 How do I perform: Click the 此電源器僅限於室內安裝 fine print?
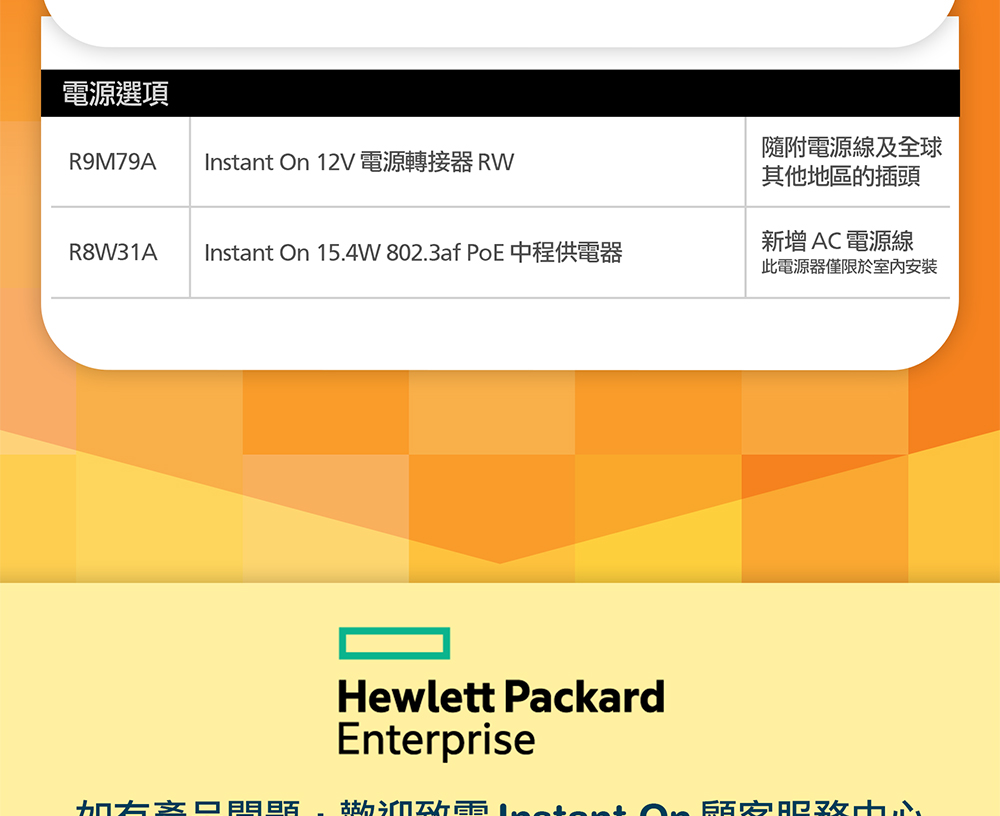[849, 268]
